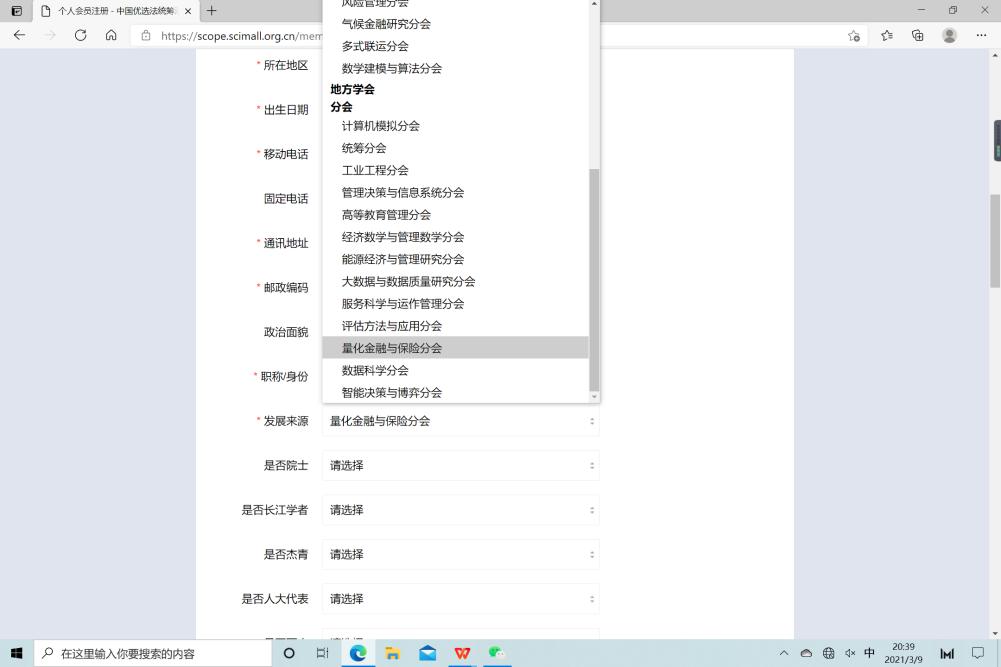1001x667 pixels.
Task: Add page to favorites star icon
Action: pyautogui.click(x=854, y=35)
